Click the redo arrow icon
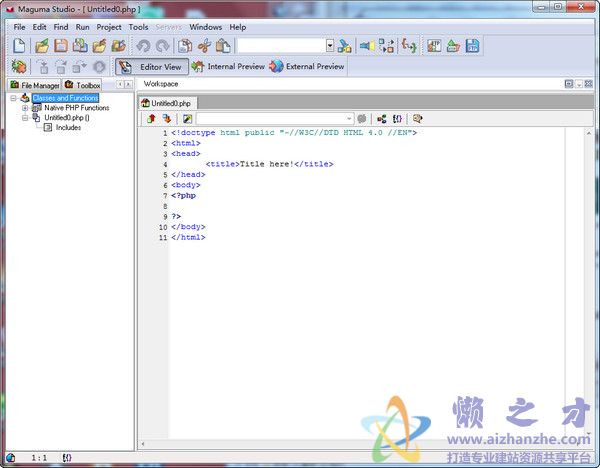The width and height of the screenshot is (600, 468). 163,46
